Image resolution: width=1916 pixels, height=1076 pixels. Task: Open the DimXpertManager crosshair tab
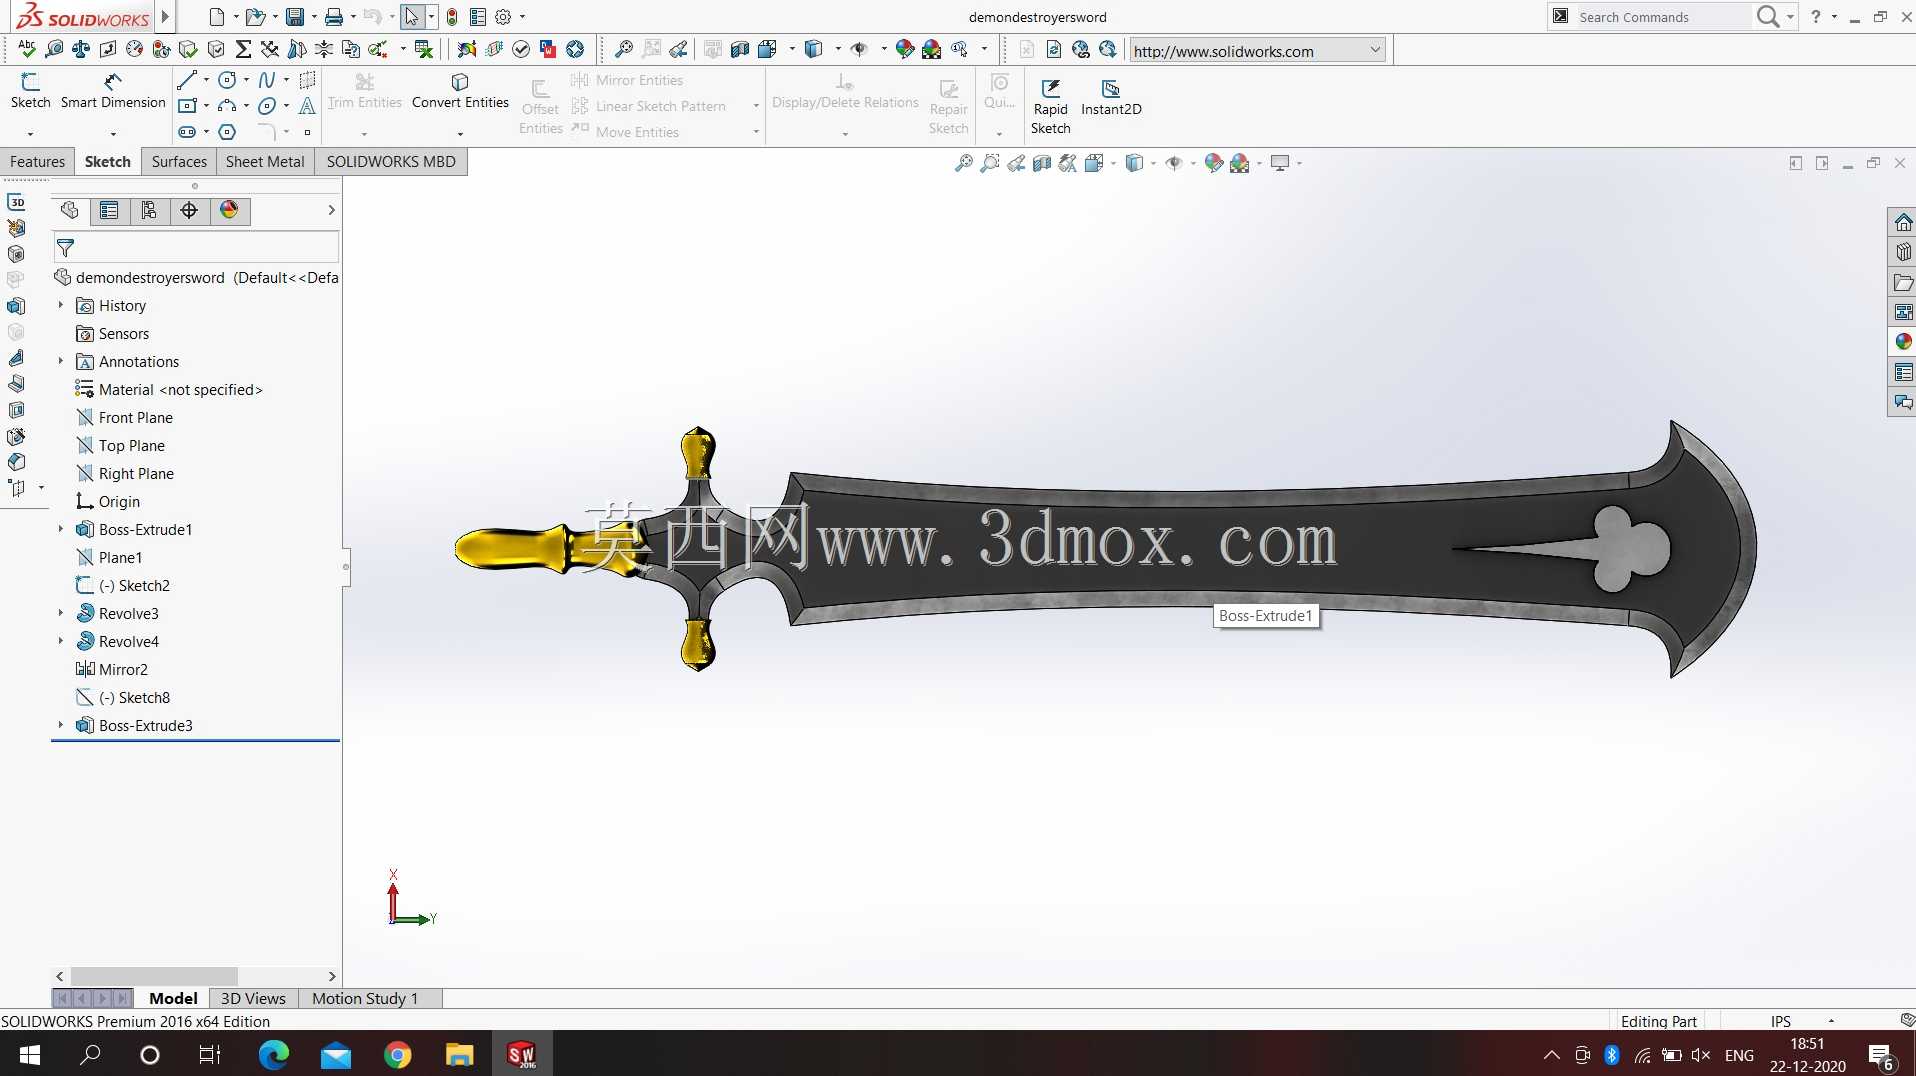coord(189,210)
